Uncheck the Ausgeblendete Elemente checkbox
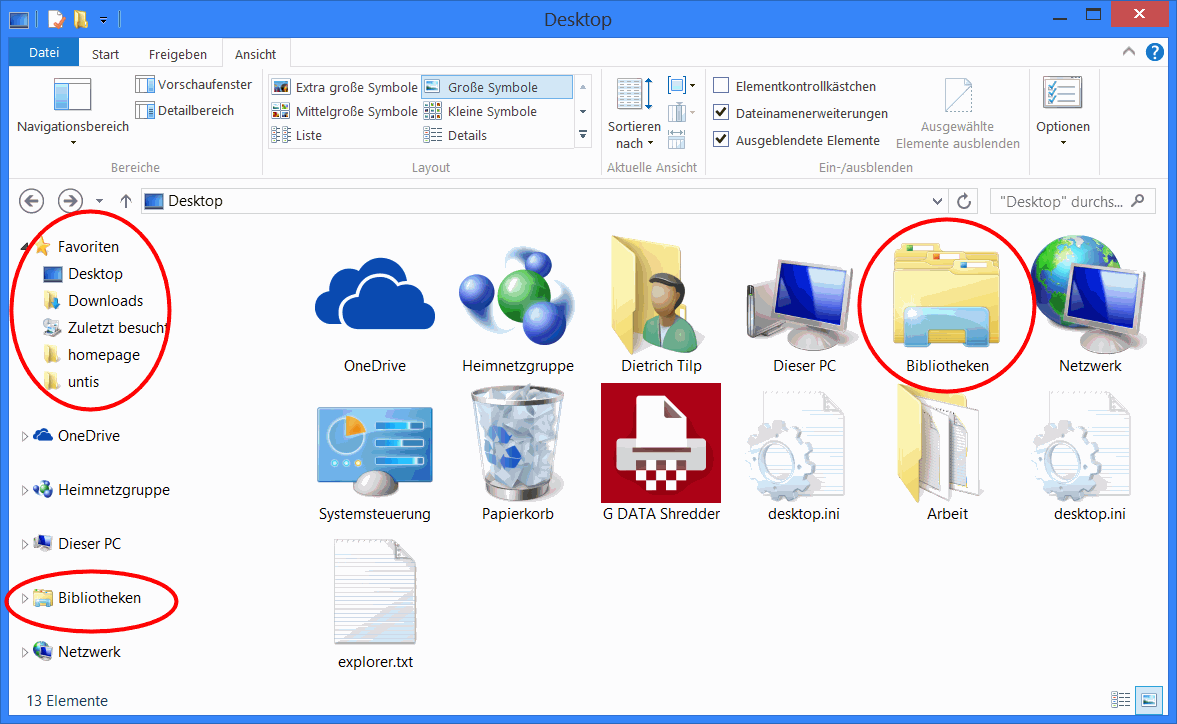The height and width of the screenshot is (724, 1177). tap(721, 141)
